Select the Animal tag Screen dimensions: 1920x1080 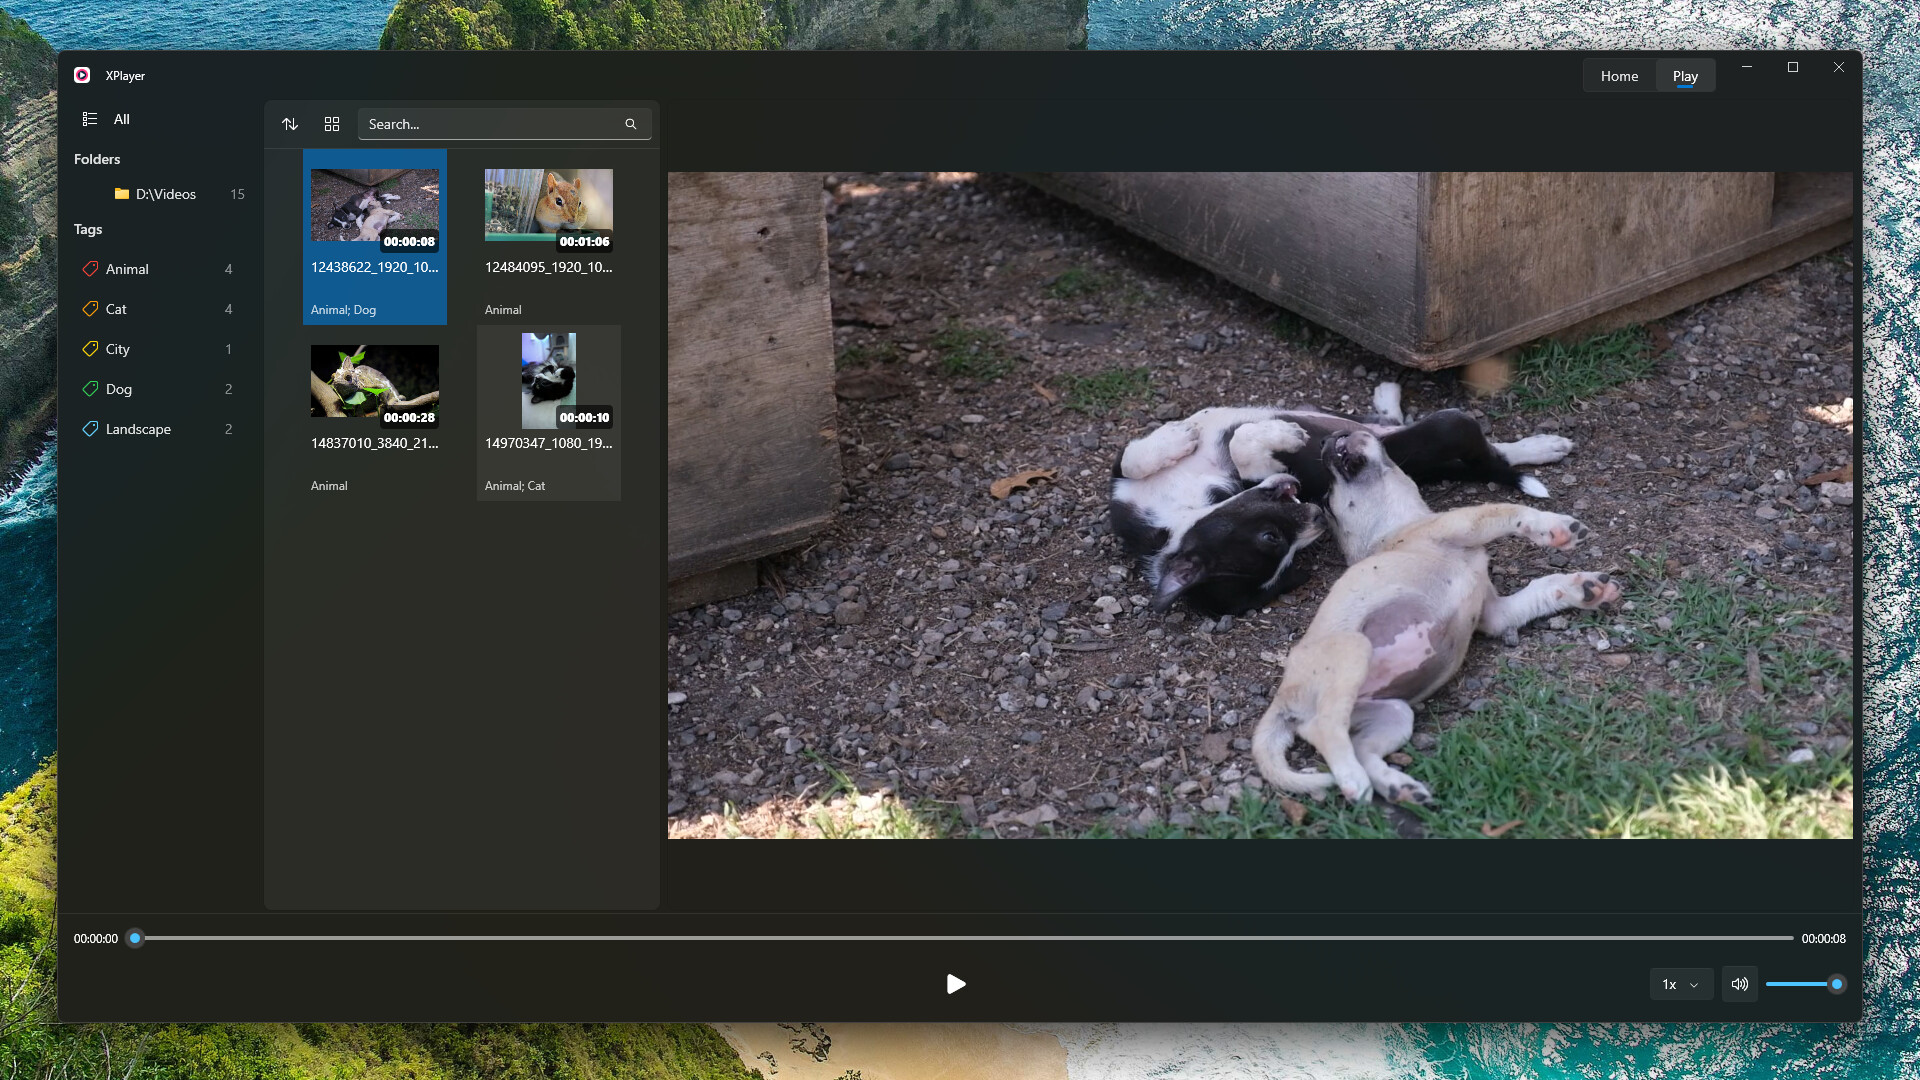pyautogui.click(x=127, y=269)
